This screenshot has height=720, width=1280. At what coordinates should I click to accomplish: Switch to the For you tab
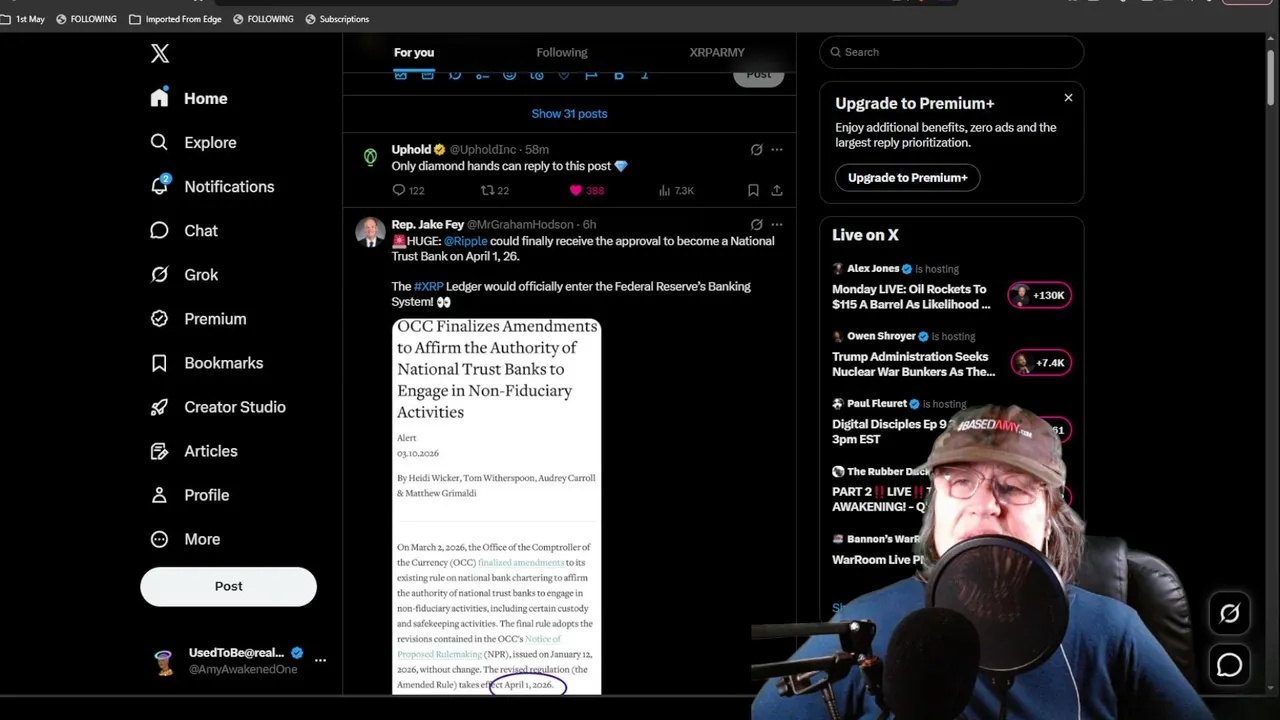coord(414,52)
